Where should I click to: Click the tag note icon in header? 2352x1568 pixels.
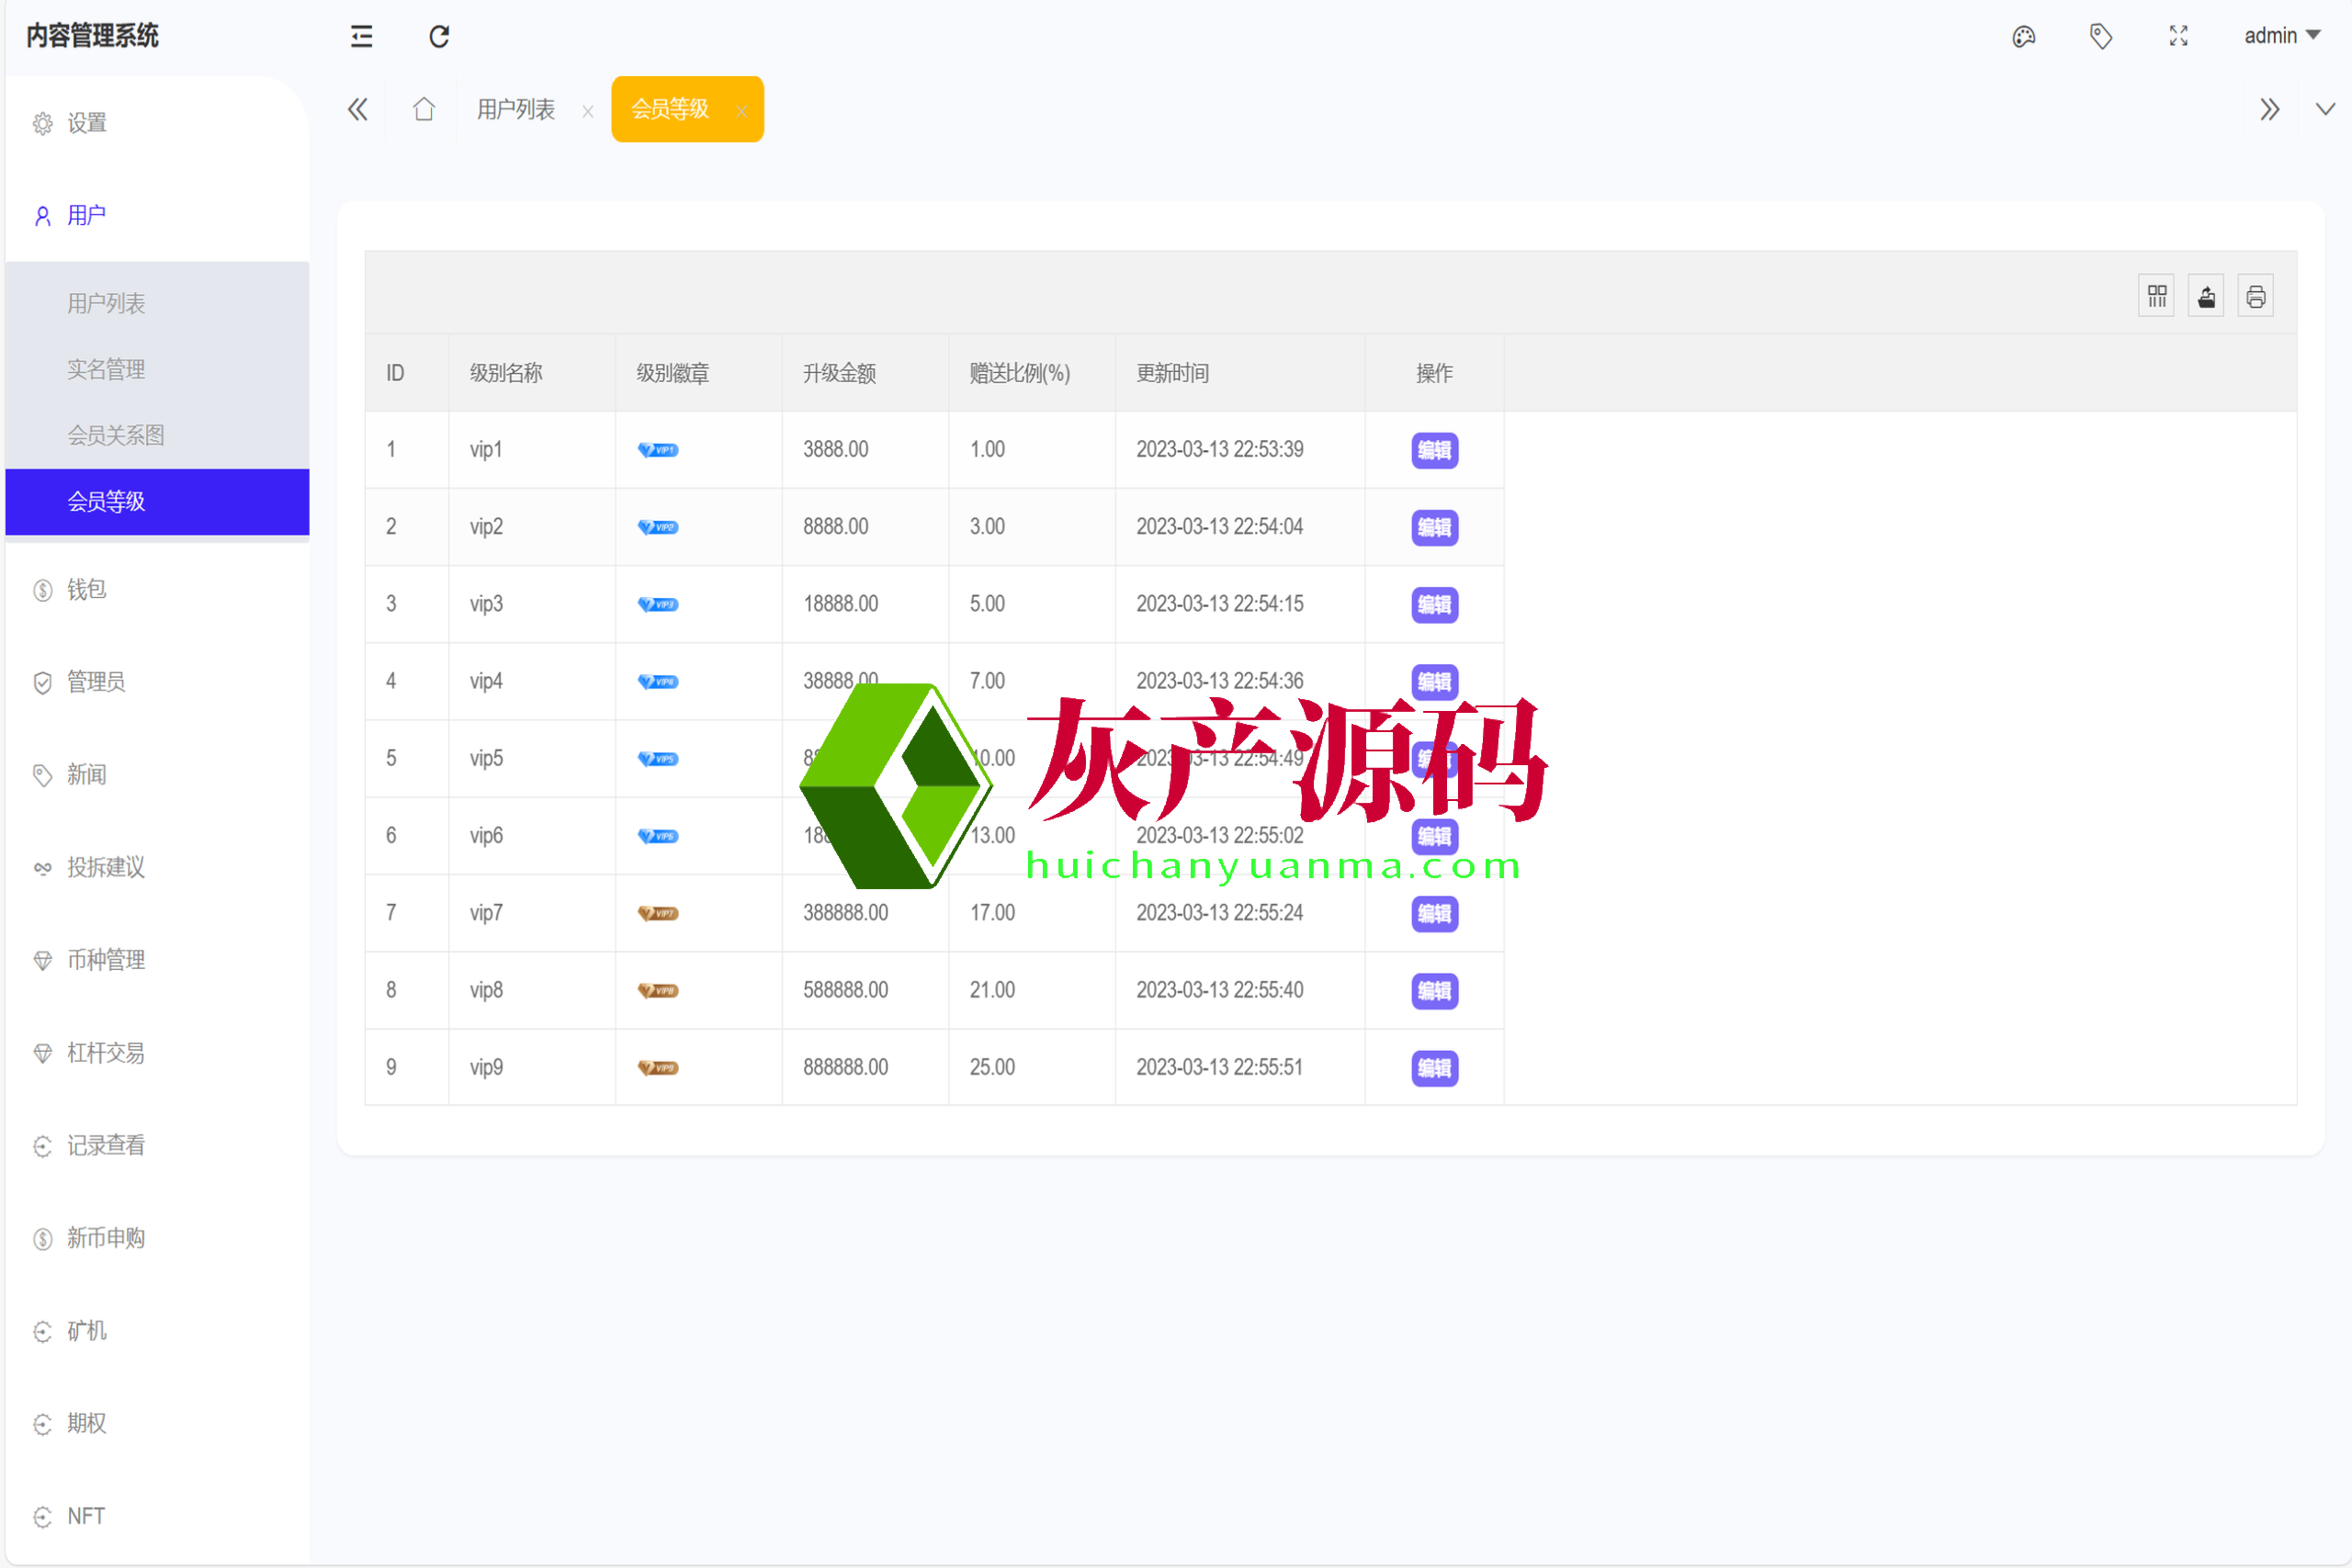pyautogui.click(x=2100, y=37)
